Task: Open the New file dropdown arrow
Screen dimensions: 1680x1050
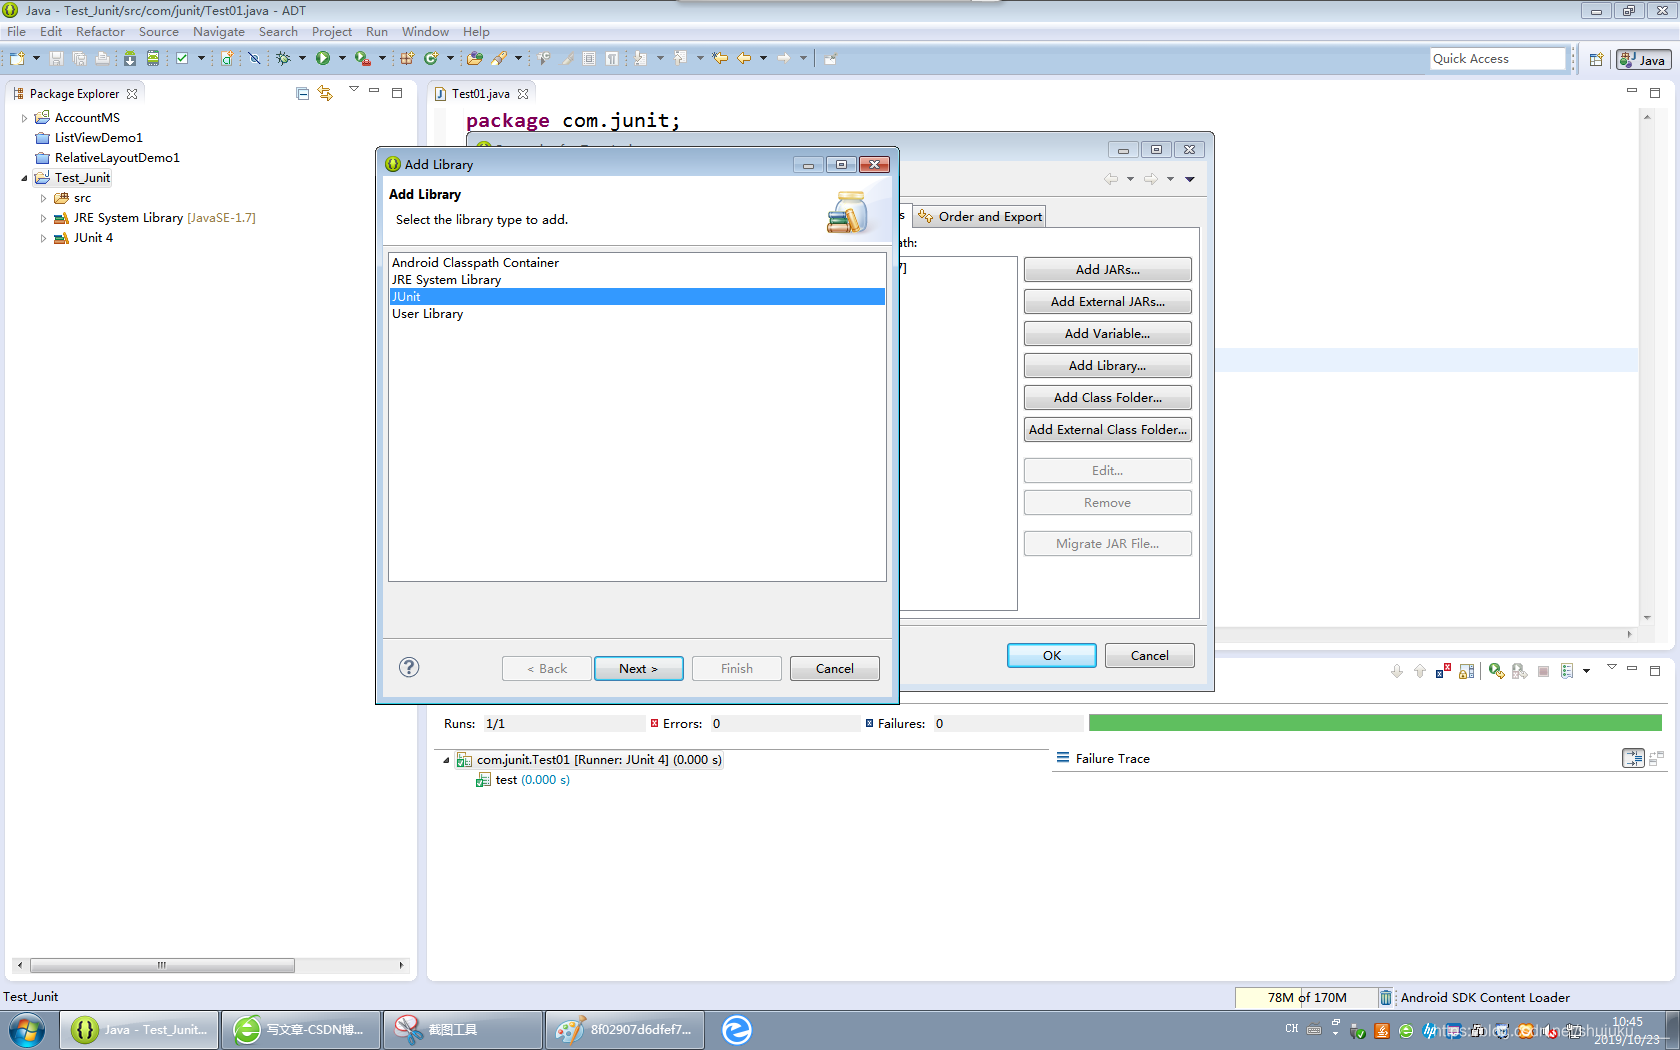Action: pyautogui.click(x=36, y=59)
